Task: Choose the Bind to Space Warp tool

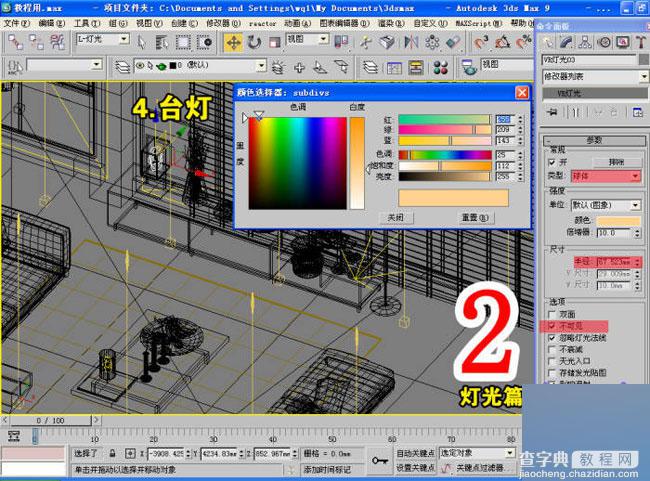Action: [57, 42]
